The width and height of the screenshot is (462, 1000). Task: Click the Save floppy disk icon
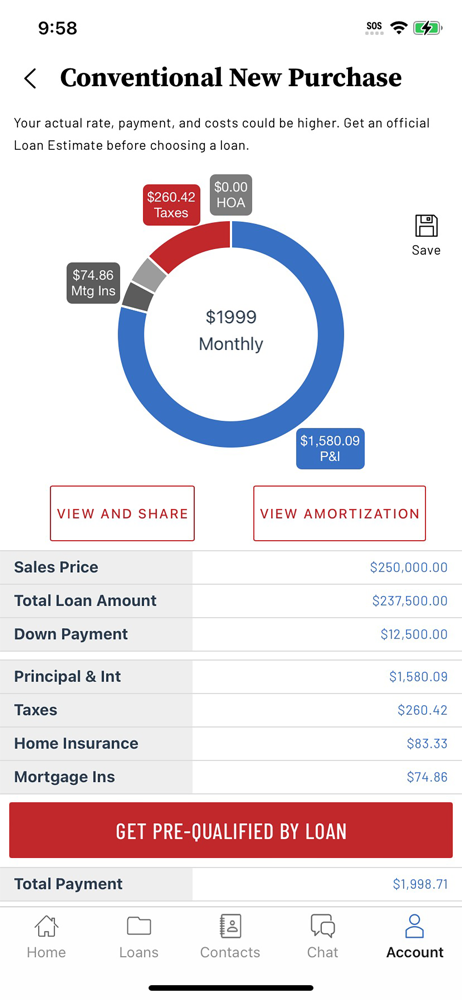click(426, 226)
